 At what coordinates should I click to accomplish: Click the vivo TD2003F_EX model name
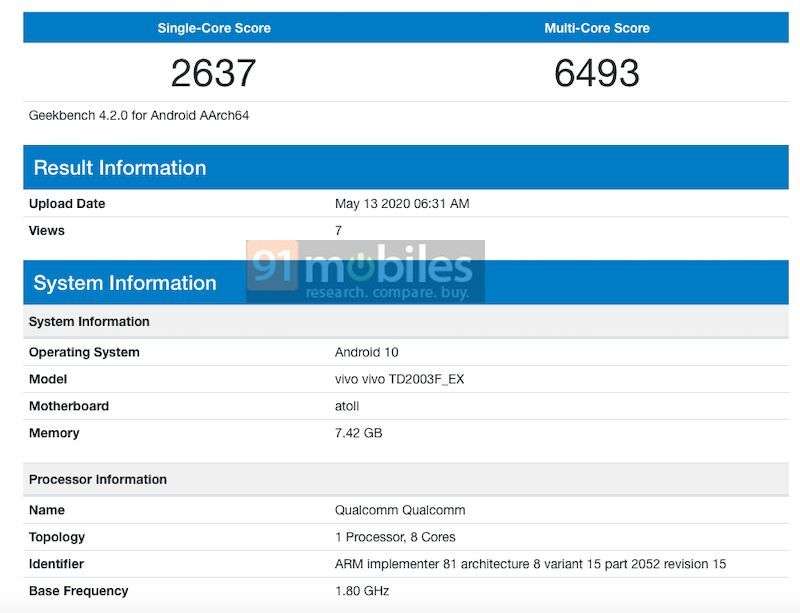pos(392,379)
